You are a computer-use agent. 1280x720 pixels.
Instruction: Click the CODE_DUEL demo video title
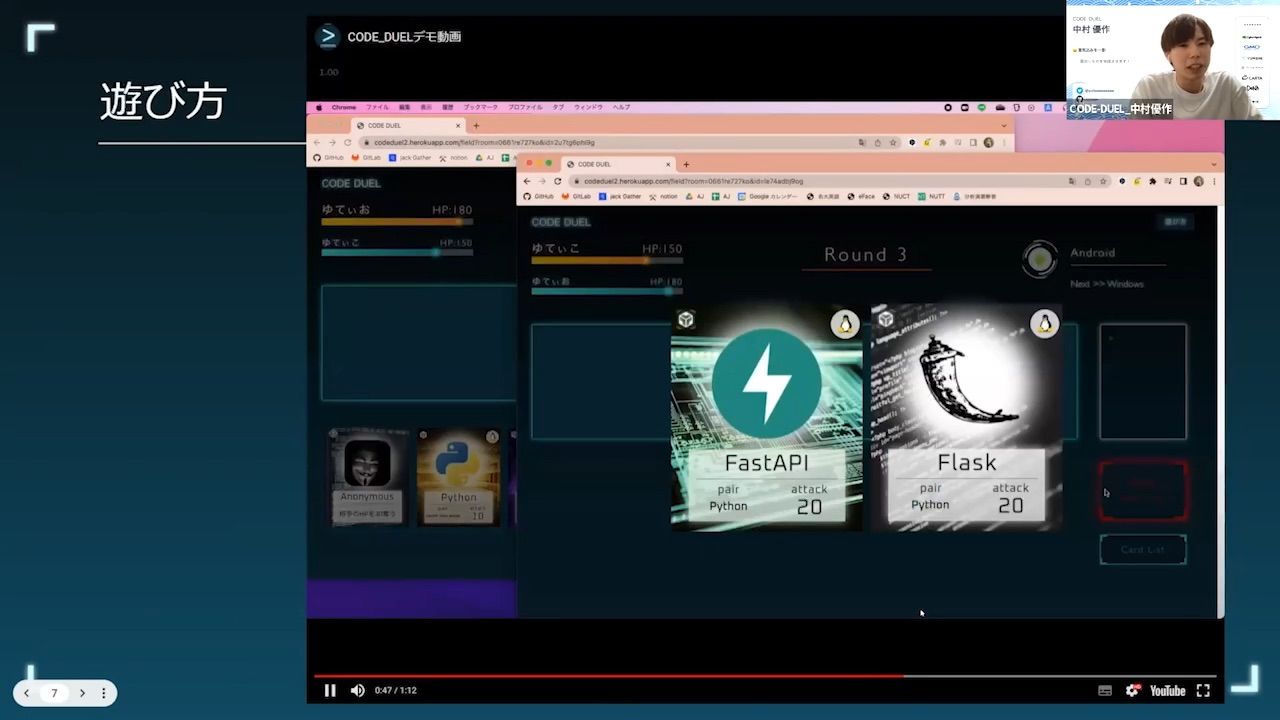[404, 37]
